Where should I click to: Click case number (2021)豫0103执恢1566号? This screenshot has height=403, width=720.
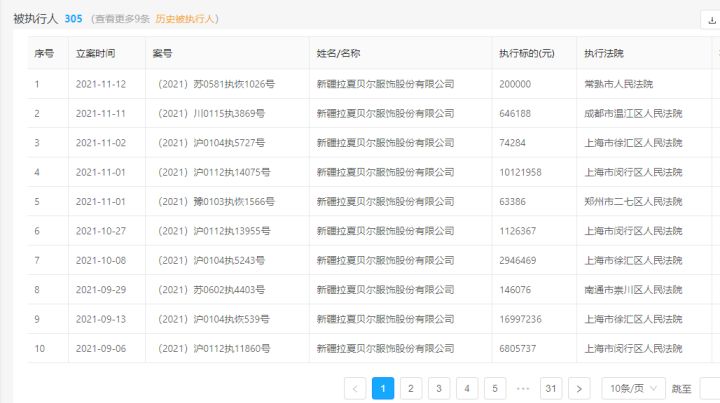point(216,202)
